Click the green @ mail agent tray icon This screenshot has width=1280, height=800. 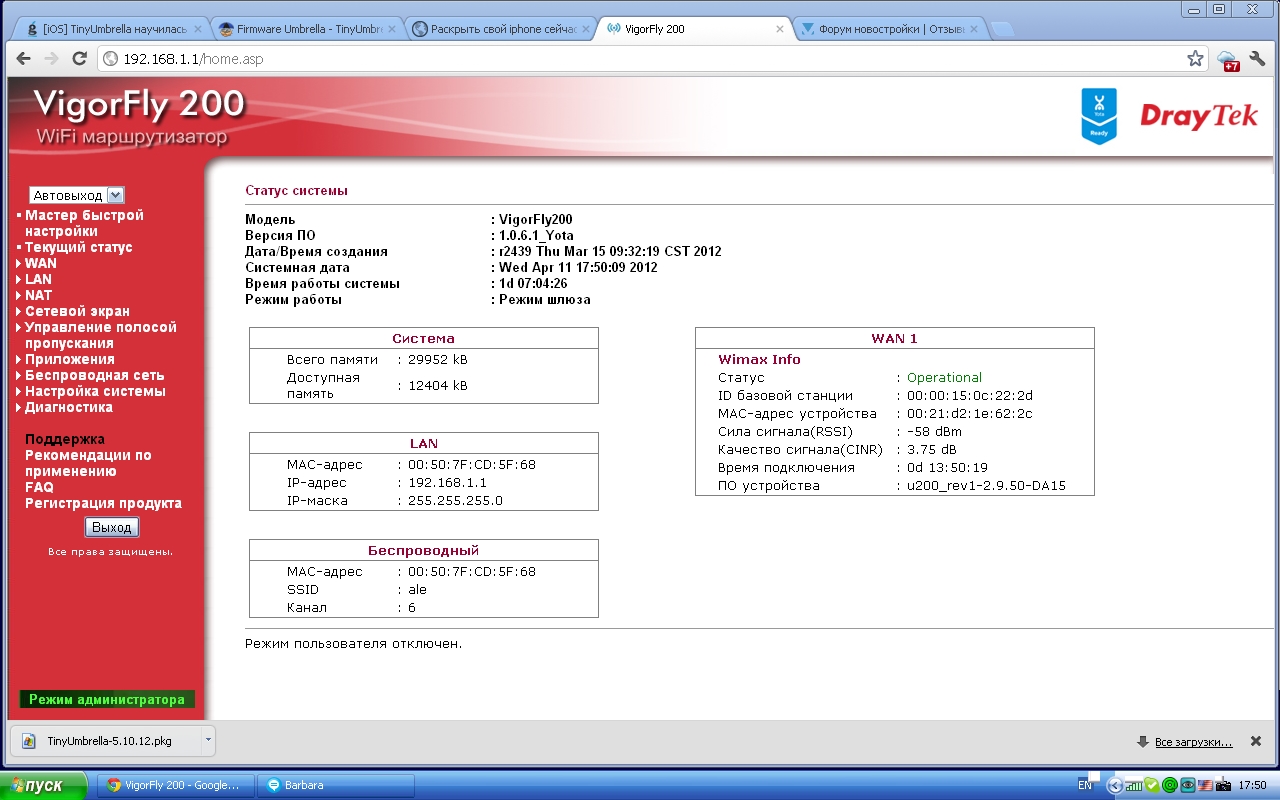pos(1170,785)
